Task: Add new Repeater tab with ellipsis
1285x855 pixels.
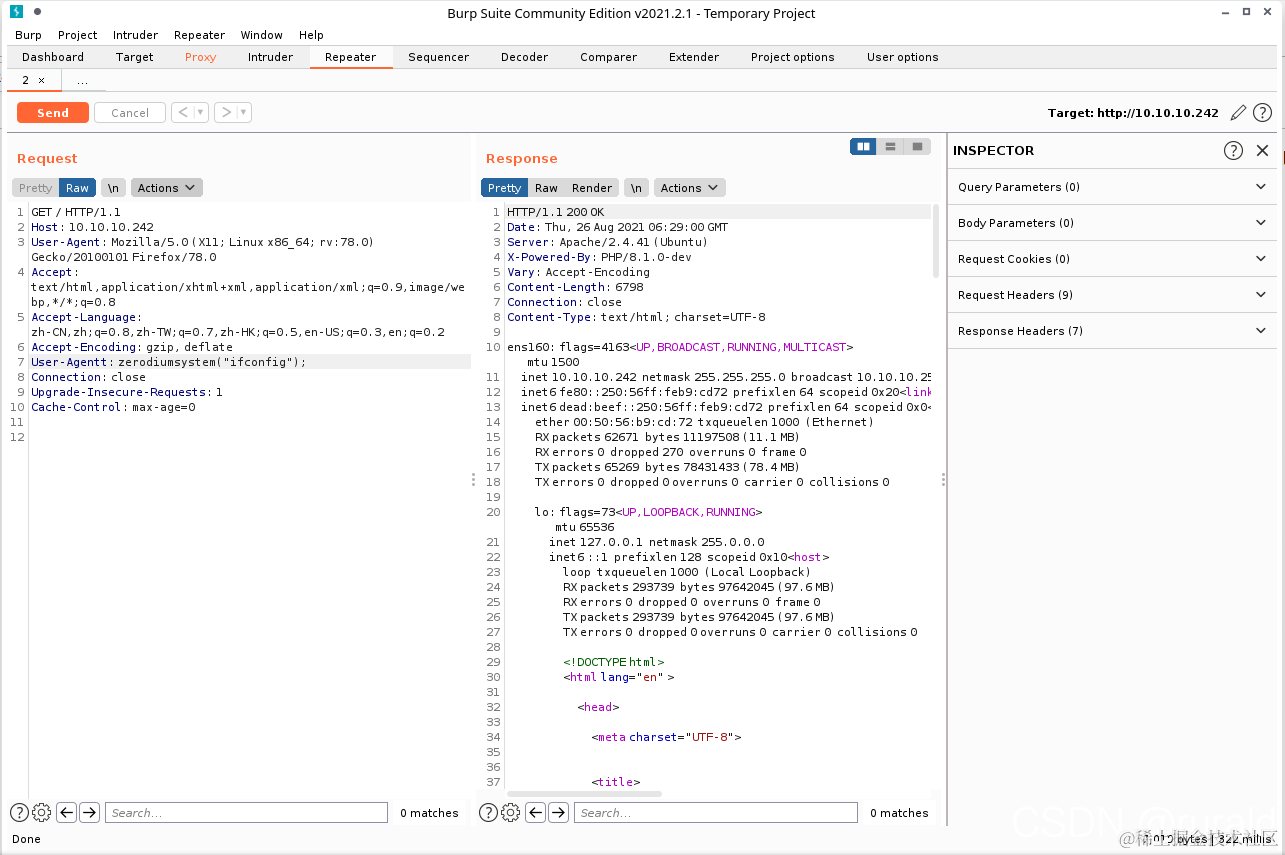Action: pos(82,80)
